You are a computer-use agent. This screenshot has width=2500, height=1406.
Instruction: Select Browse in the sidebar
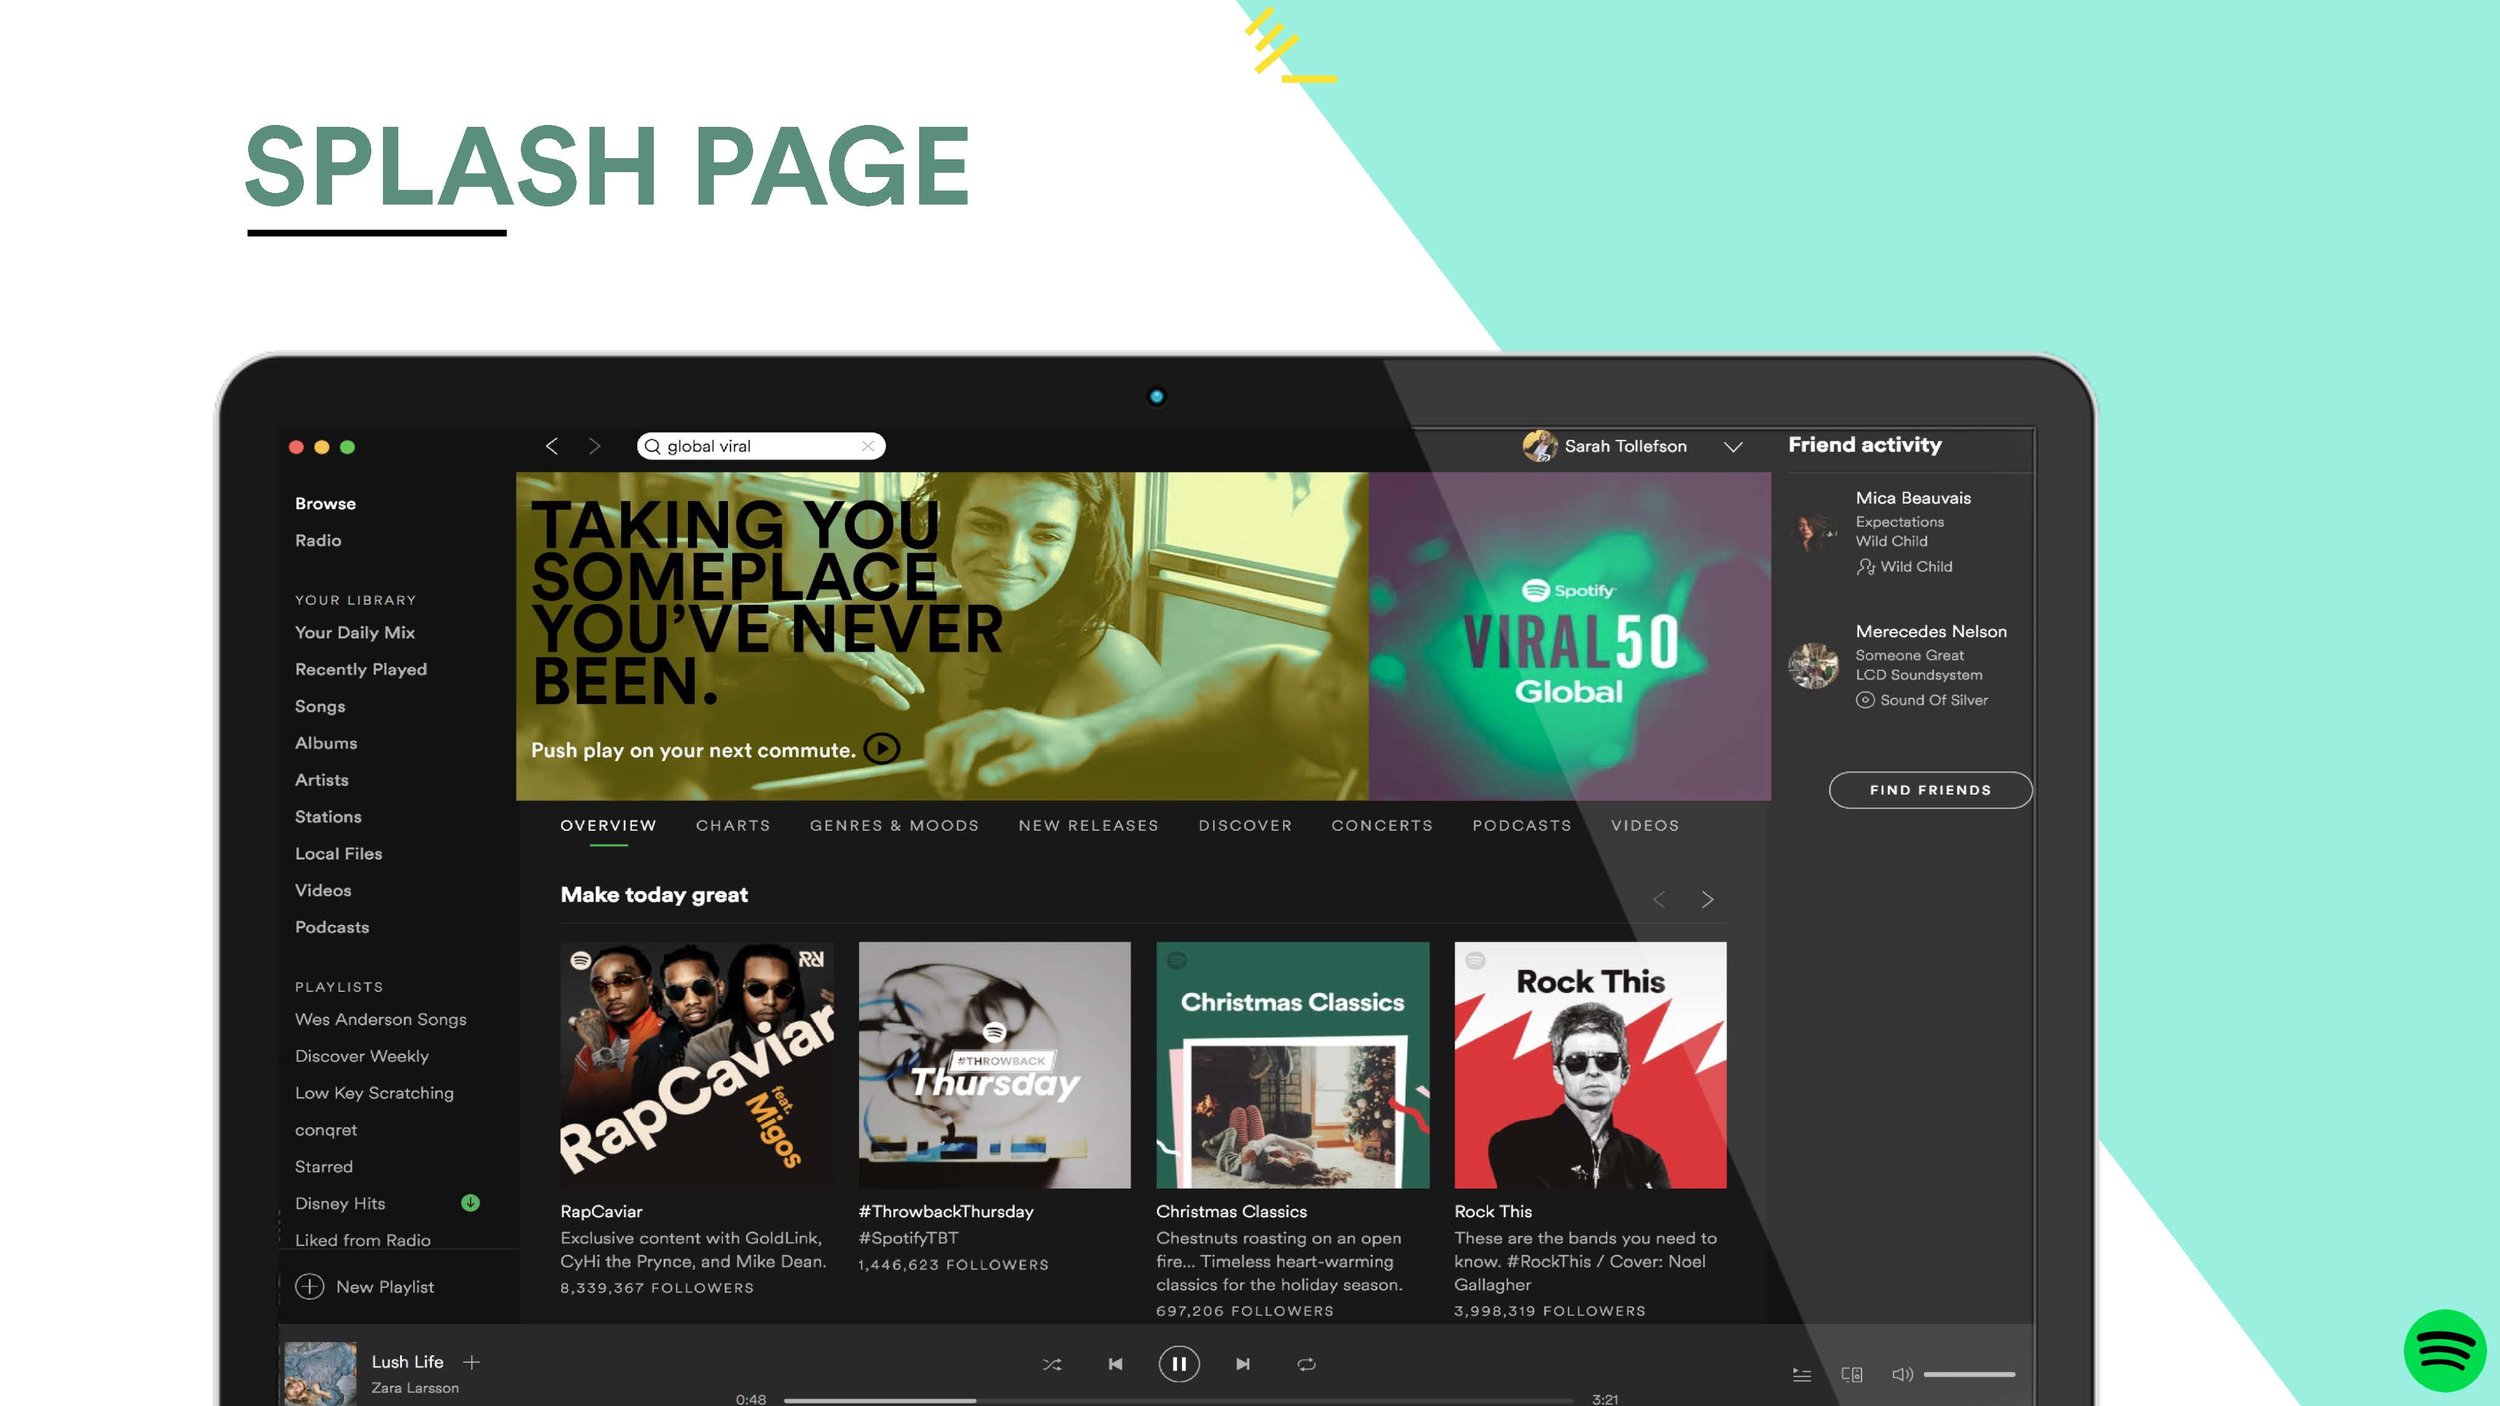point(325,504)
